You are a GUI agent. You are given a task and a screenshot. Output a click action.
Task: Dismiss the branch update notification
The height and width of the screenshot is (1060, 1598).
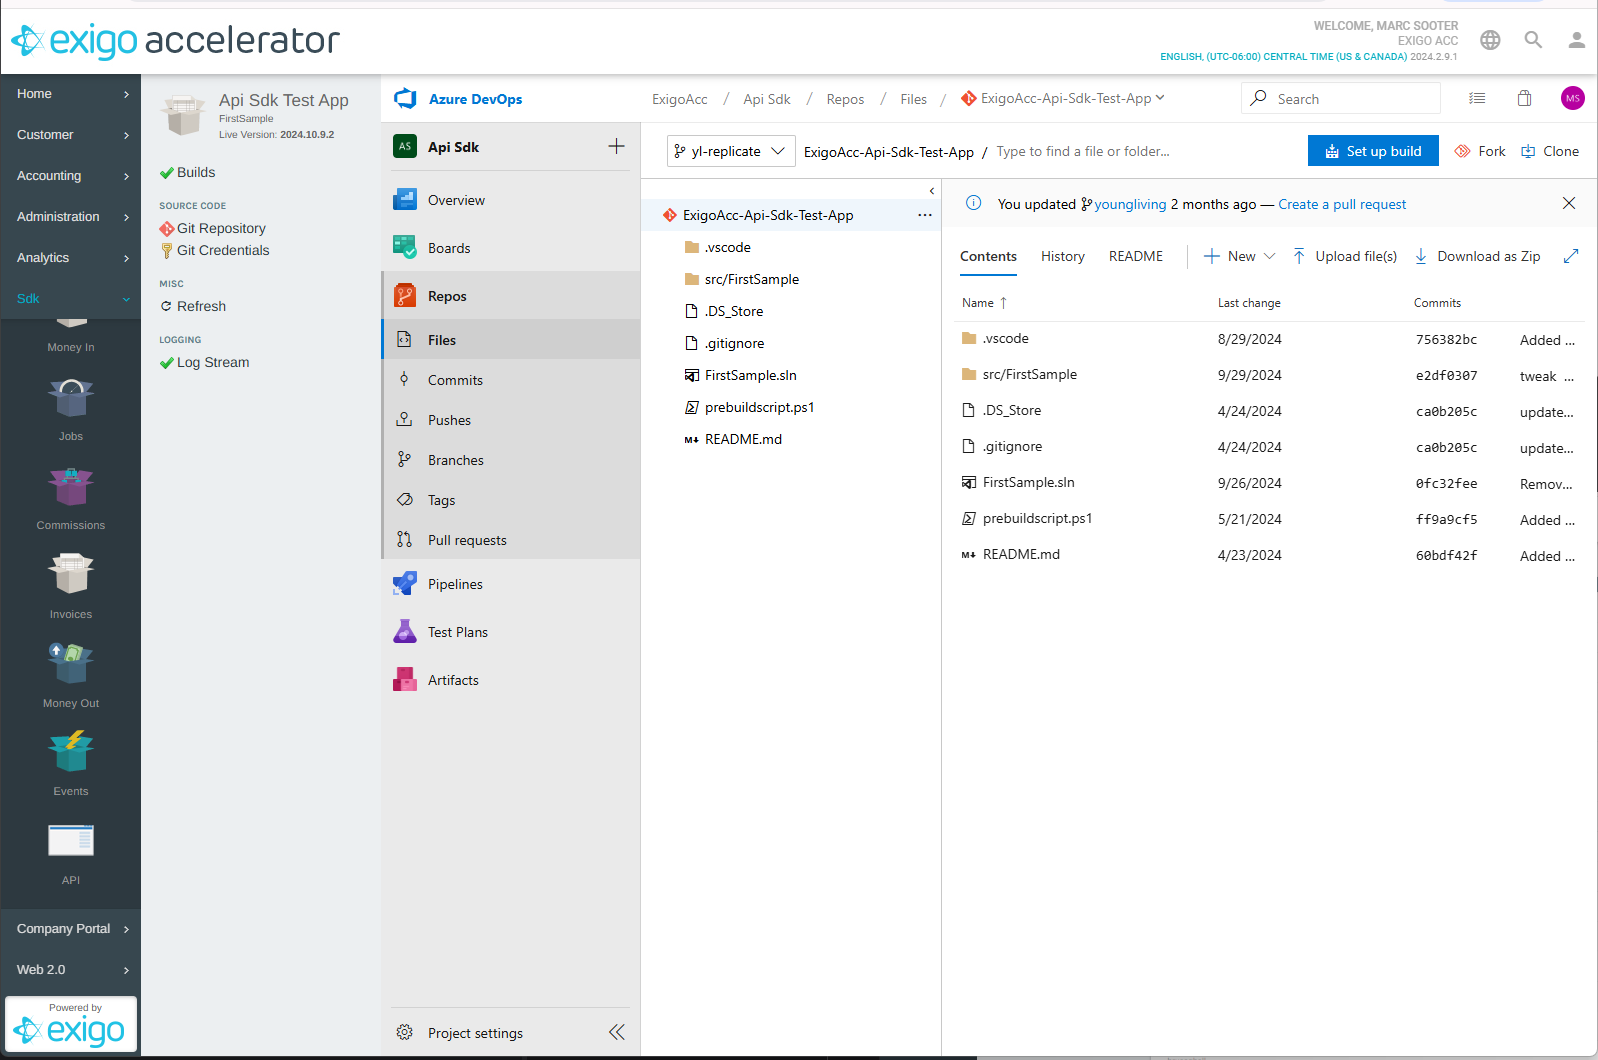pos(1568,203)
